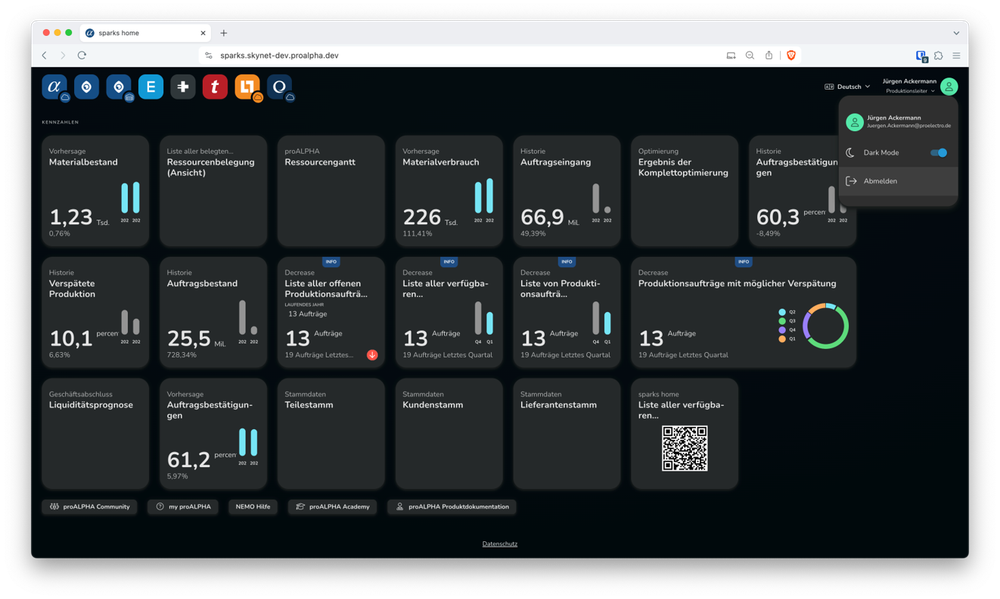Open the Verspätete Produktion tile
The width and height of the screenshot is (1000, 599).
point(96,312)
